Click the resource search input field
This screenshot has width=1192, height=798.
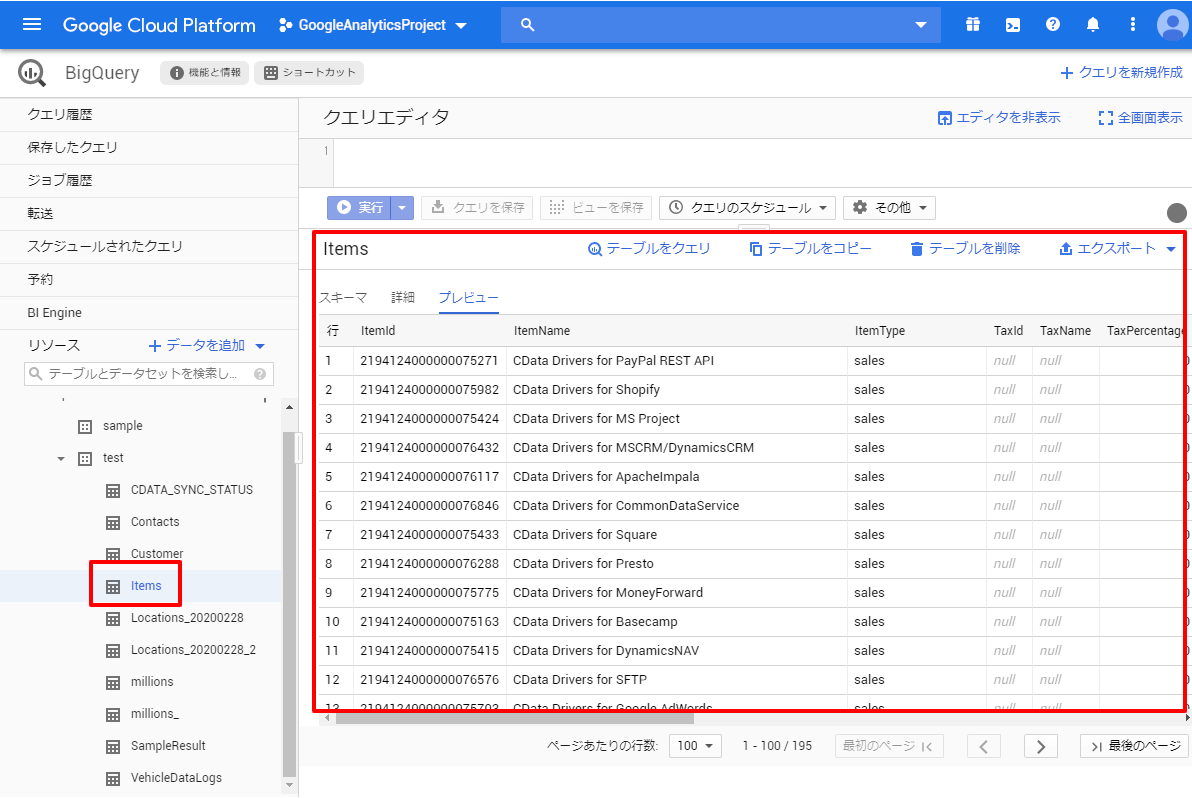pyautogui.click(x=140, y=374)
